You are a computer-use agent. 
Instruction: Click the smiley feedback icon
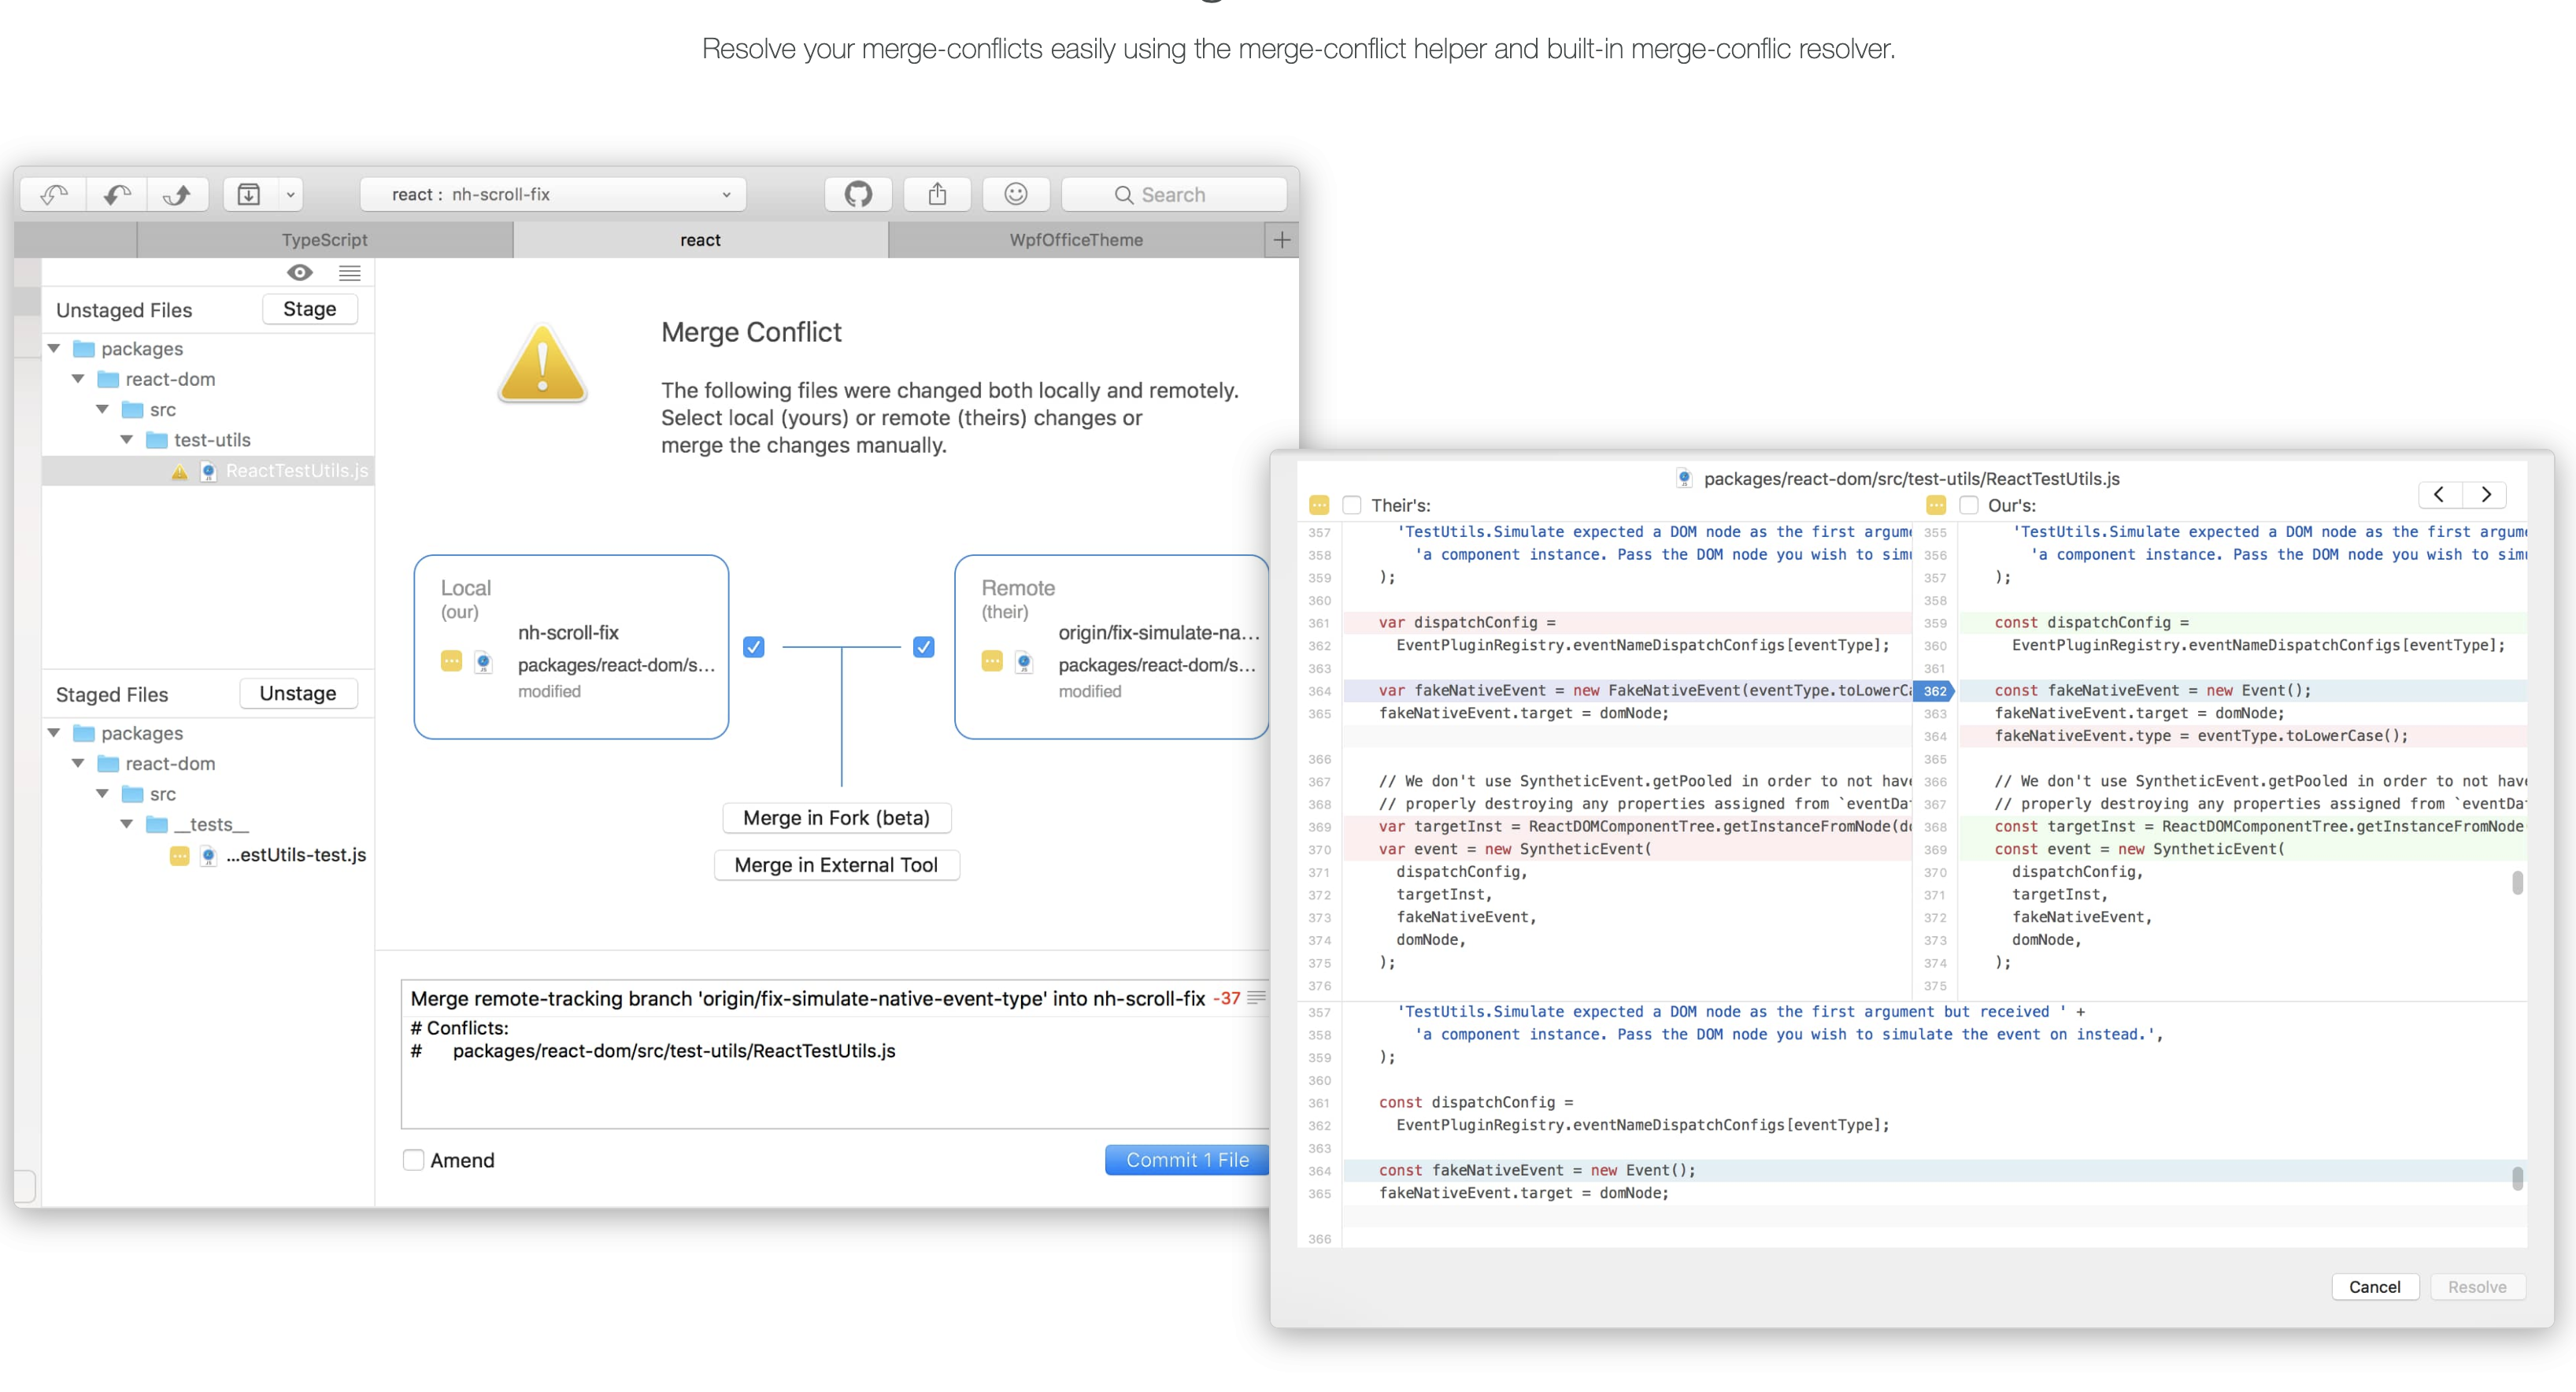pos(1015,194)
